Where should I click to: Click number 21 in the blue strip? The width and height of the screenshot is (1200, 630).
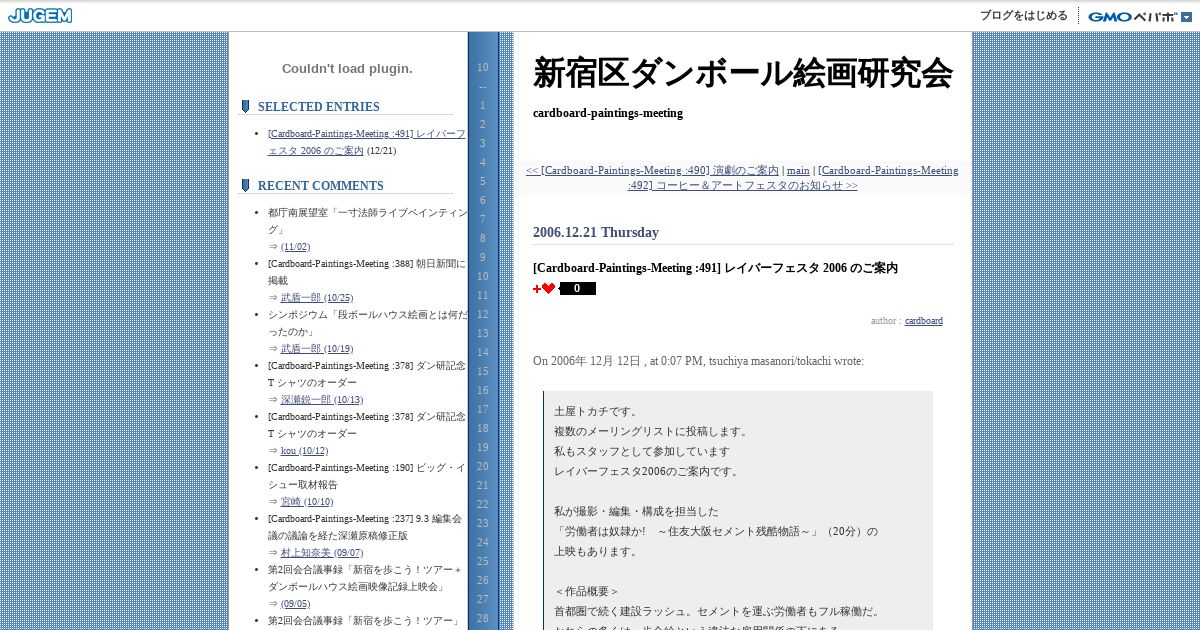[x=483, y=486]
